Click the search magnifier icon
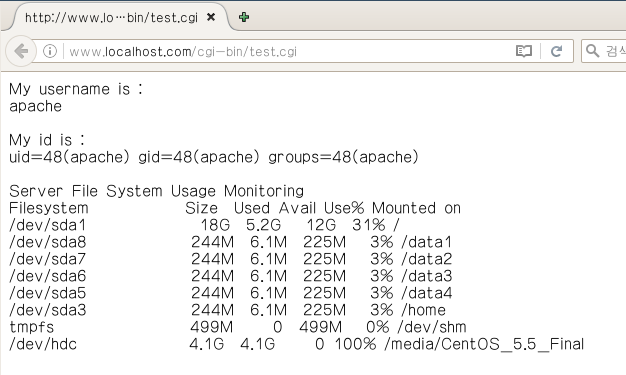 click(592, 51)
